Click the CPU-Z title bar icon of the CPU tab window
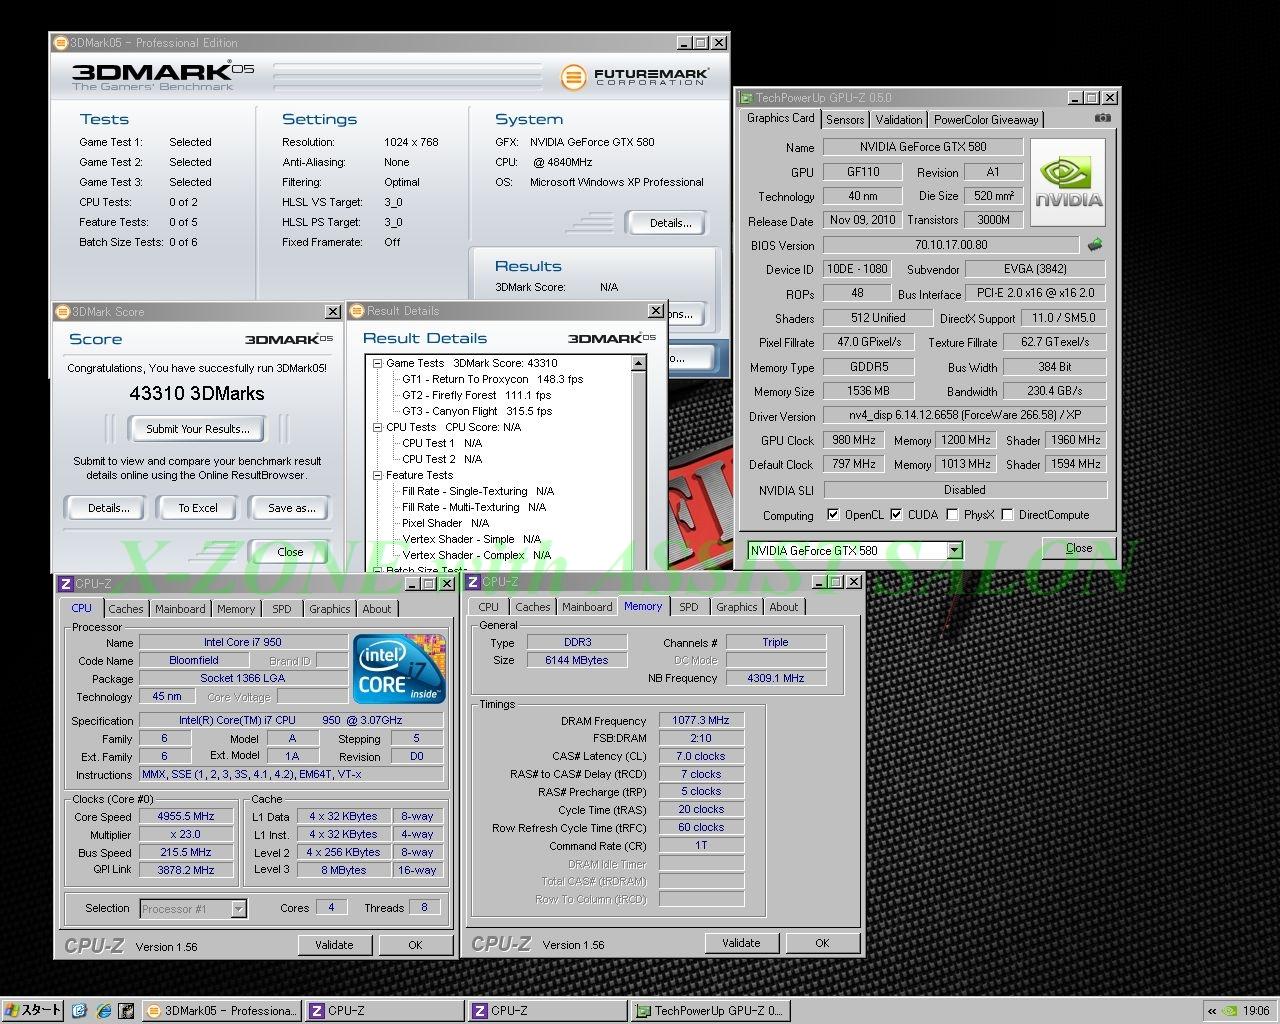Viewport: 1280px width, 1024px height. pyautogui.click(x=65, y=584)
